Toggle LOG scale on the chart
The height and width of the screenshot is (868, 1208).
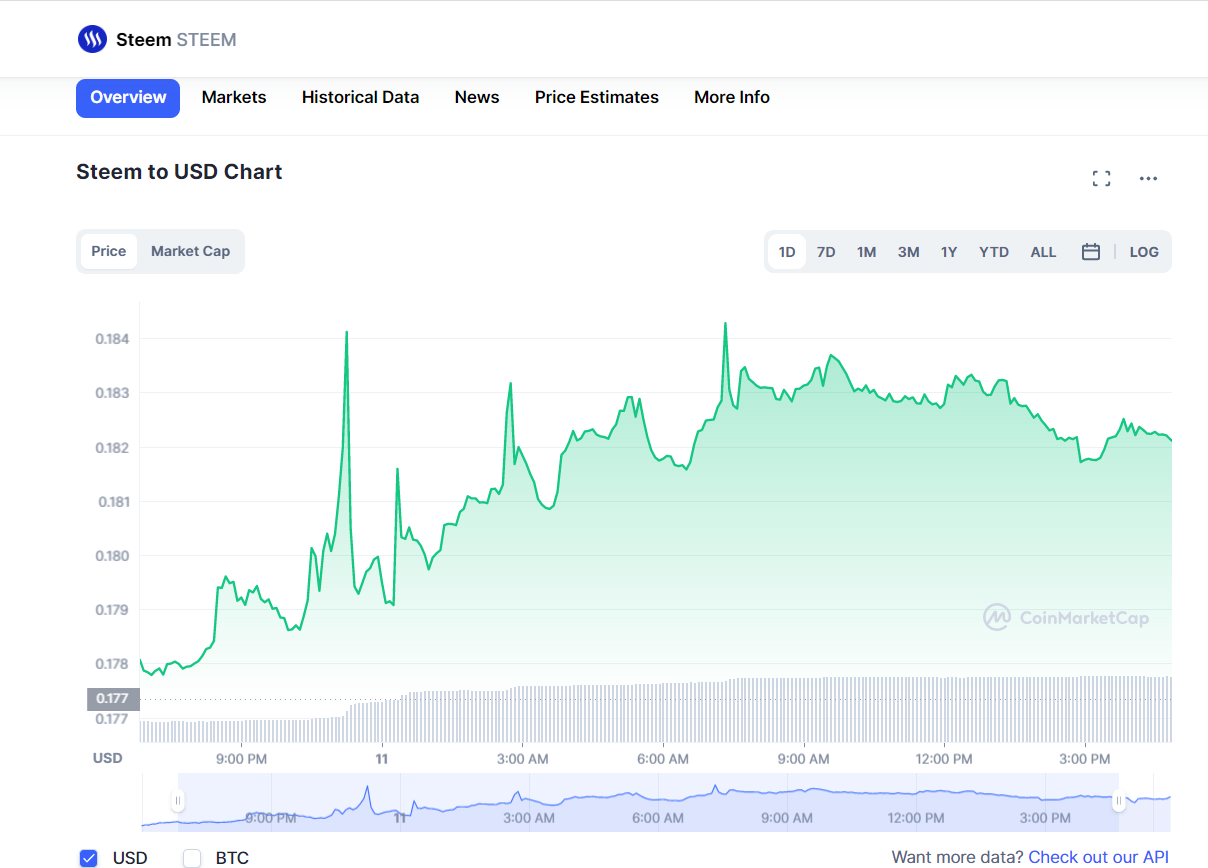1144,252
